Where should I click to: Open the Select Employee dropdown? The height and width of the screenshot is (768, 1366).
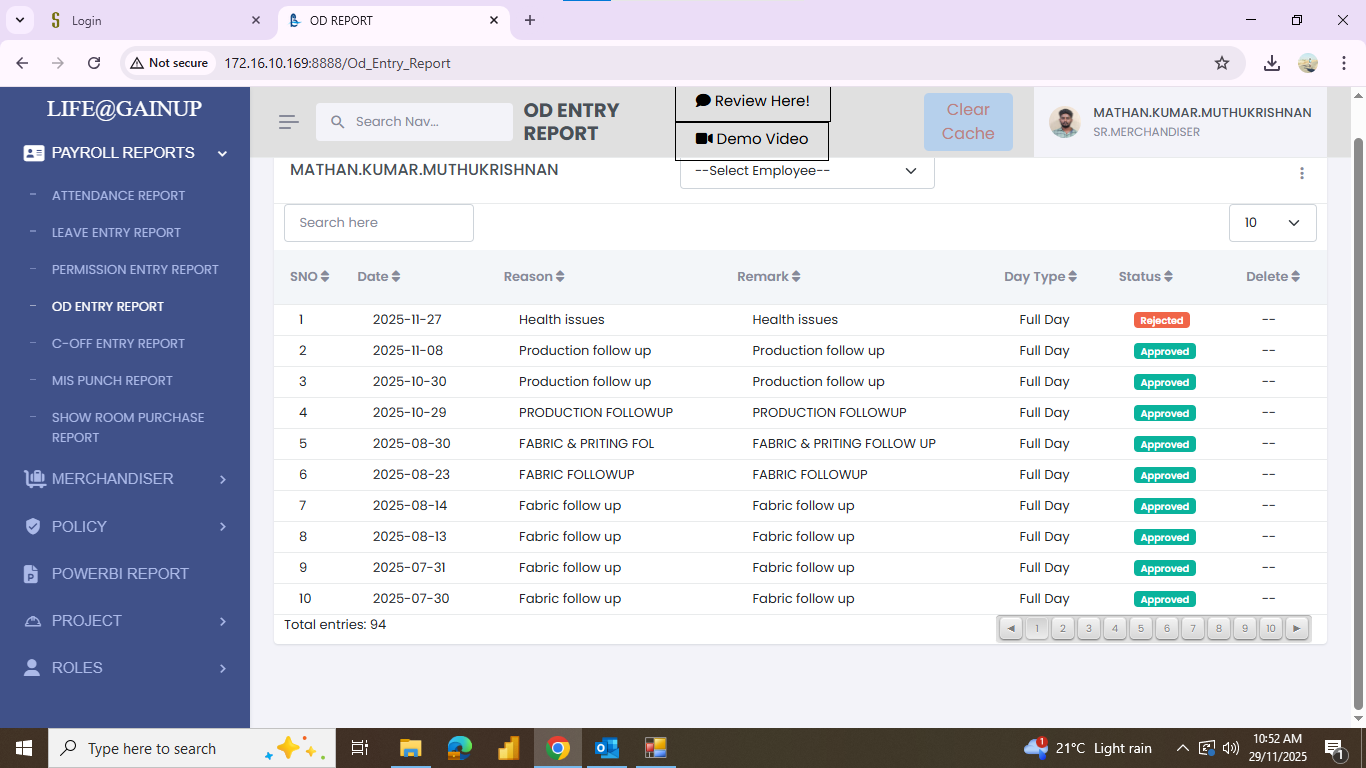pos(806,171)
